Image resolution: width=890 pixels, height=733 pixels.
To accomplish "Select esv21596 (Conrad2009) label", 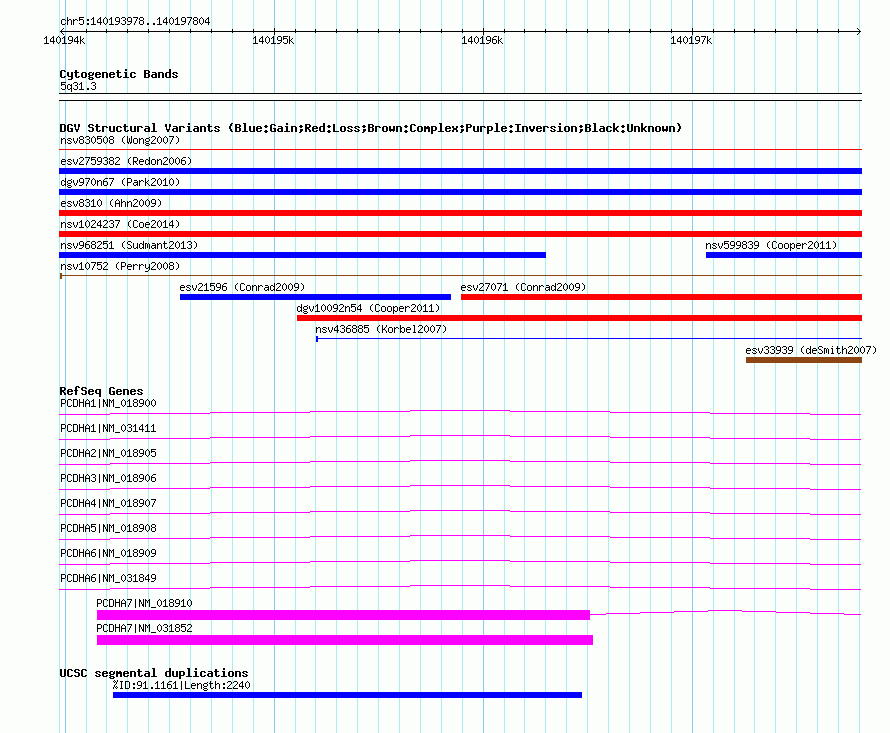I will tap(242, 287).
